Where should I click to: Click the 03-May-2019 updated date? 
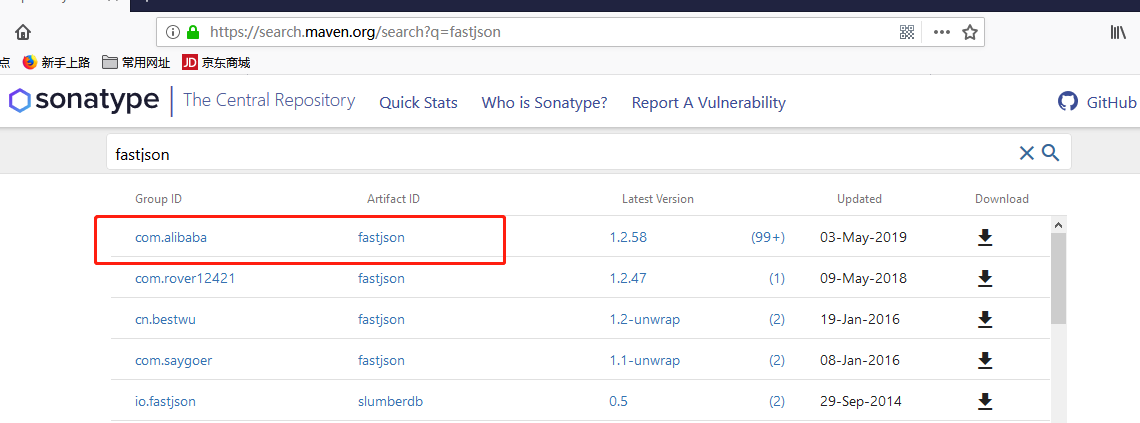(863, 237)
